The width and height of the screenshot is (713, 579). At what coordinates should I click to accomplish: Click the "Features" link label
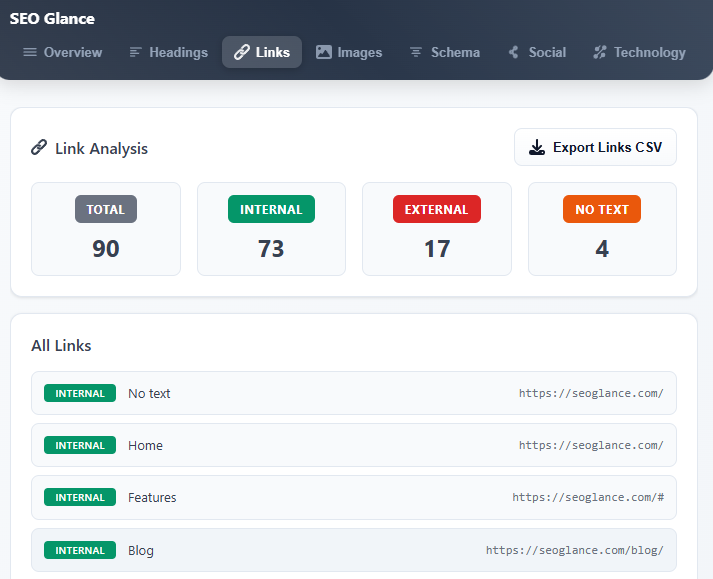point(152,498)
